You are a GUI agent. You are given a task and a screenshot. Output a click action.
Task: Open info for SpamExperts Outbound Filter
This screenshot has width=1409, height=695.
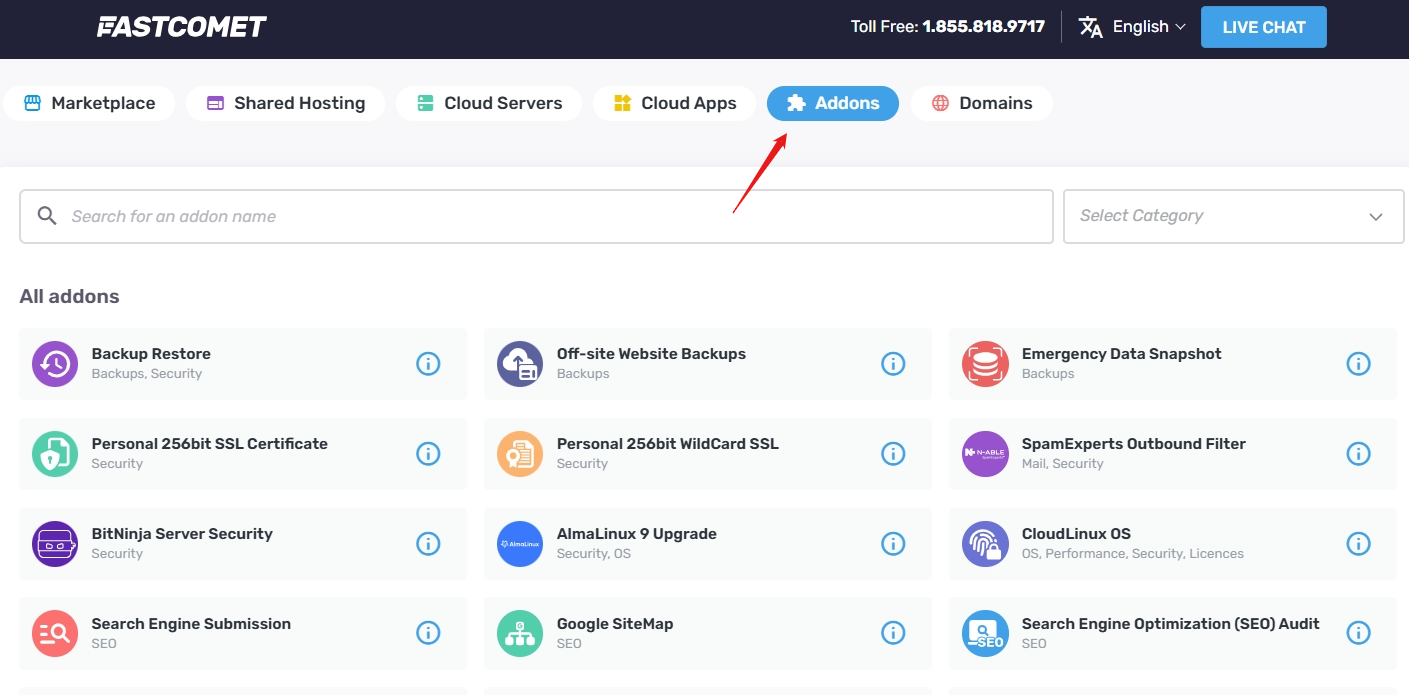click(1358, 454)
